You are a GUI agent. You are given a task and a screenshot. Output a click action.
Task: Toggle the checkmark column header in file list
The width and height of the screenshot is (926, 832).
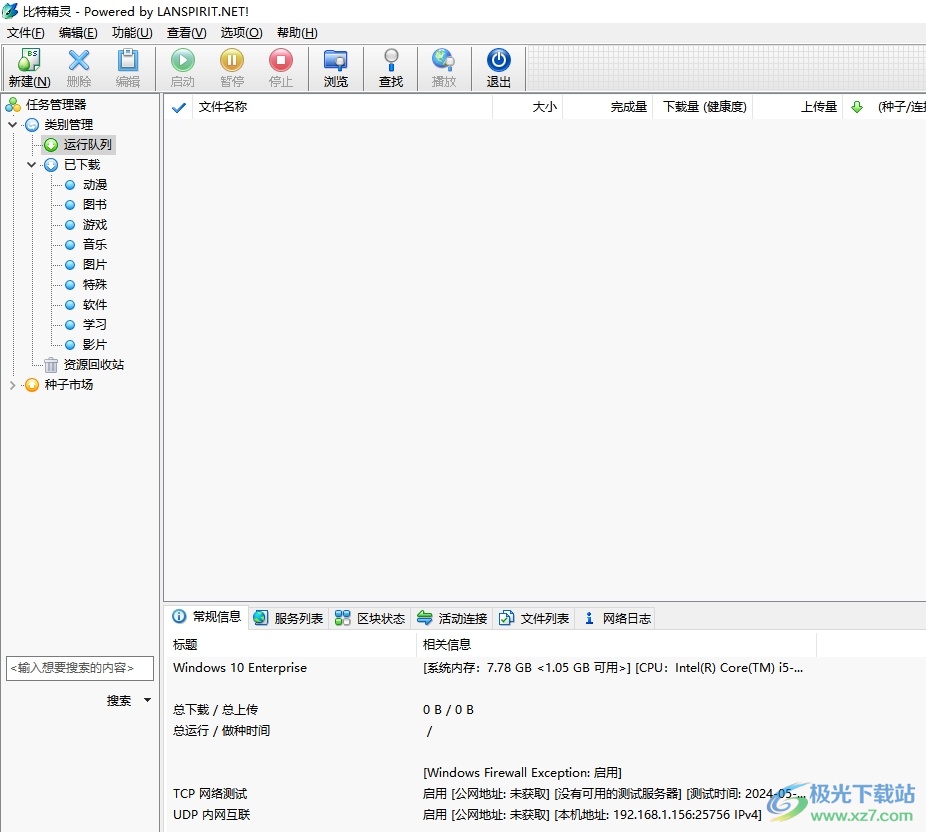point(179,107)
